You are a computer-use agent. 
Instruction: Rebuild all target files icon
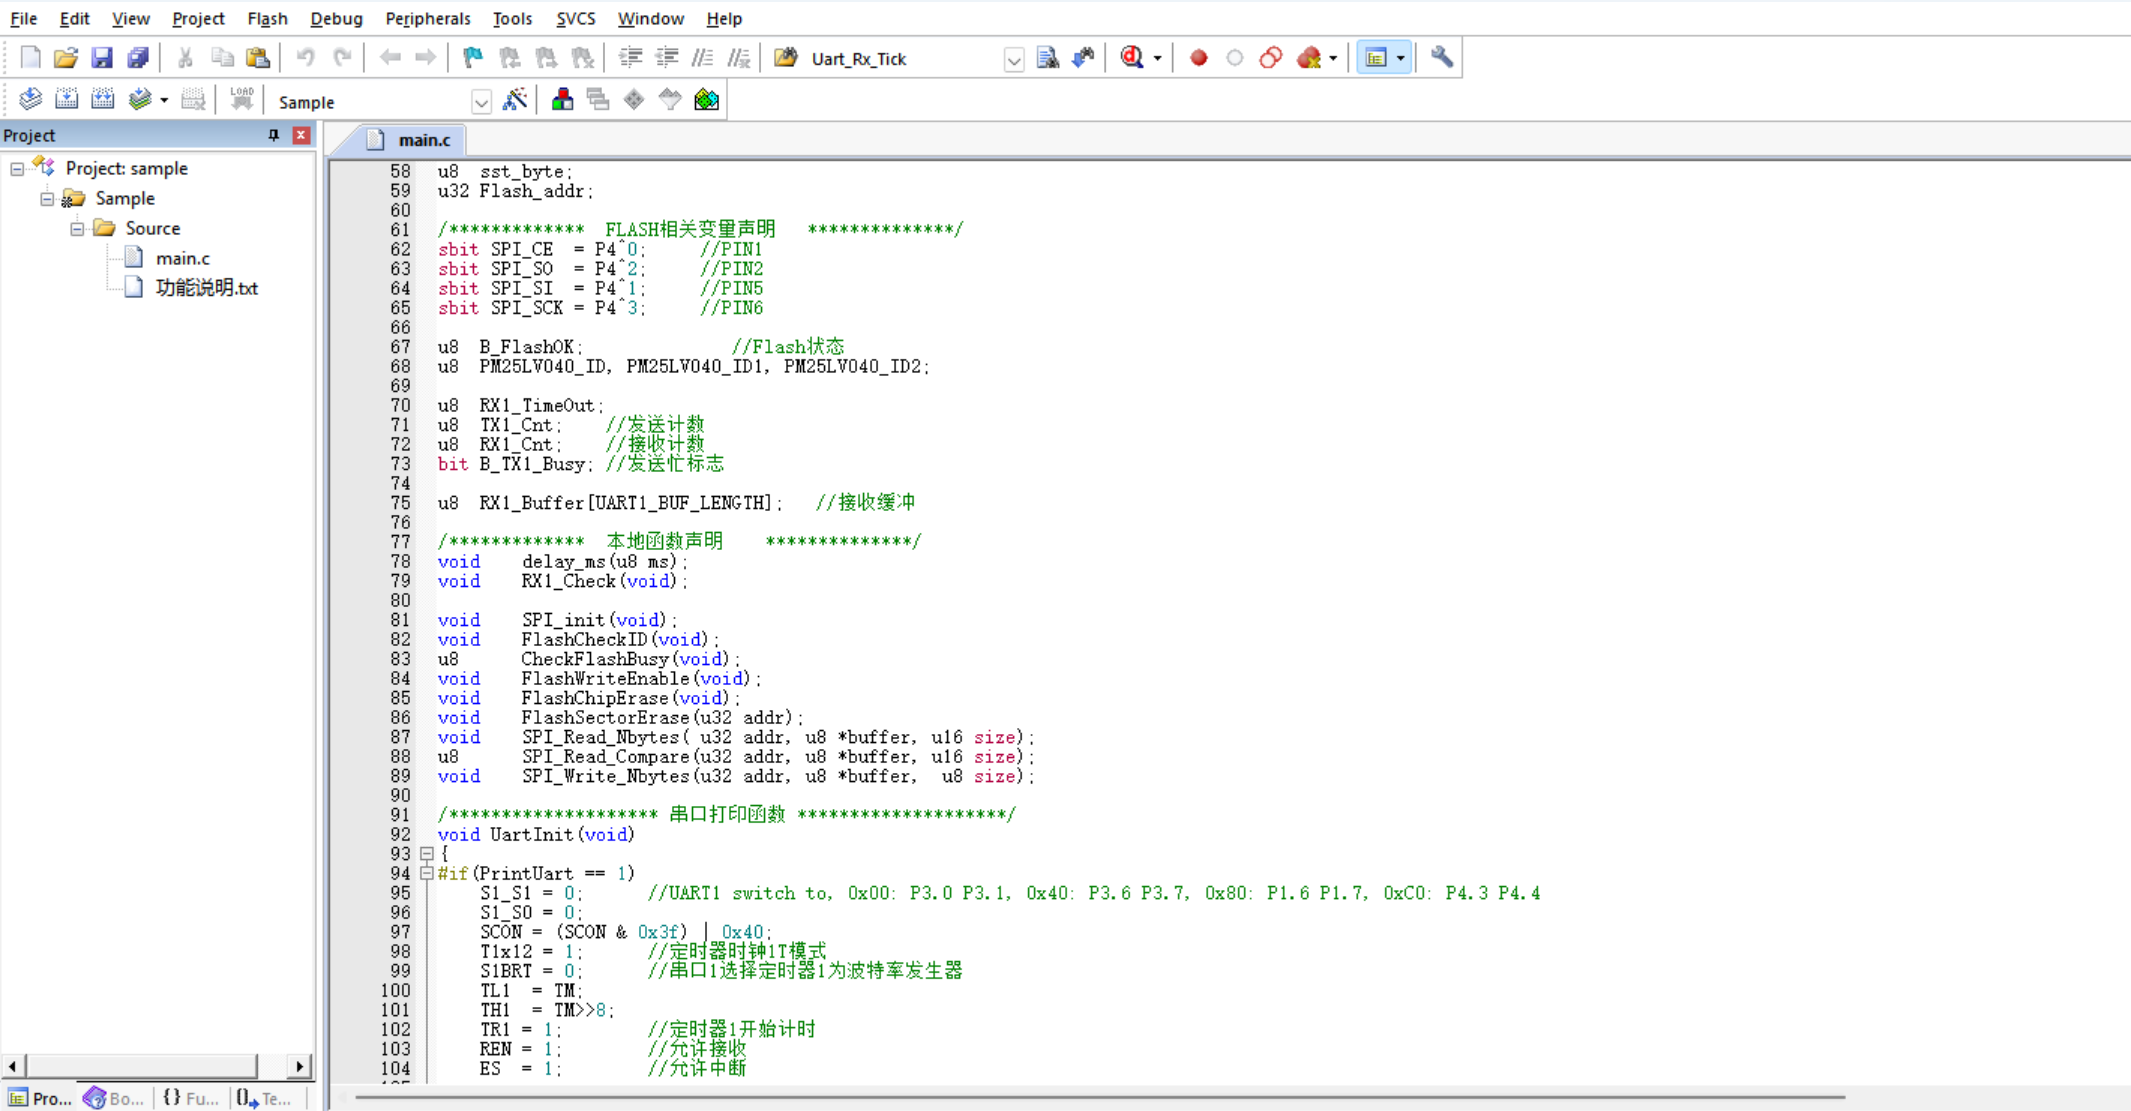pyautogui.click(x=102, y=99)
